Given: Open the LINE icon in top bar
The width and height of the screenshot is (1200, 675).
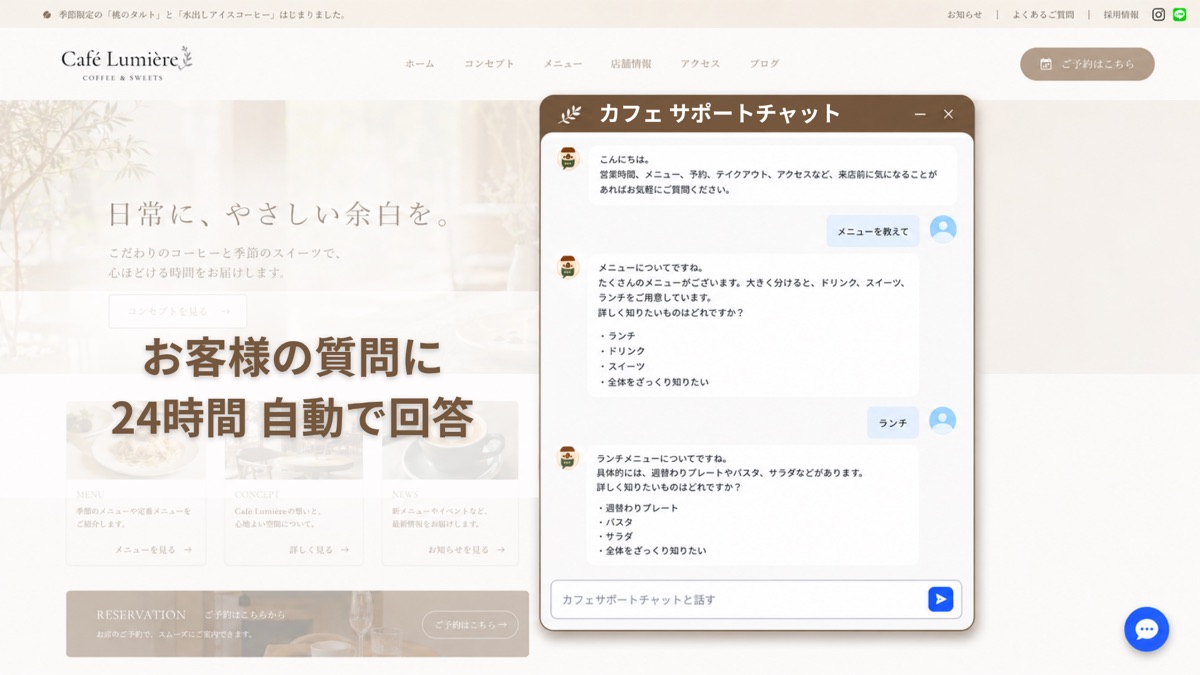Looking at the screenshot, I should tap(1179, 14).
